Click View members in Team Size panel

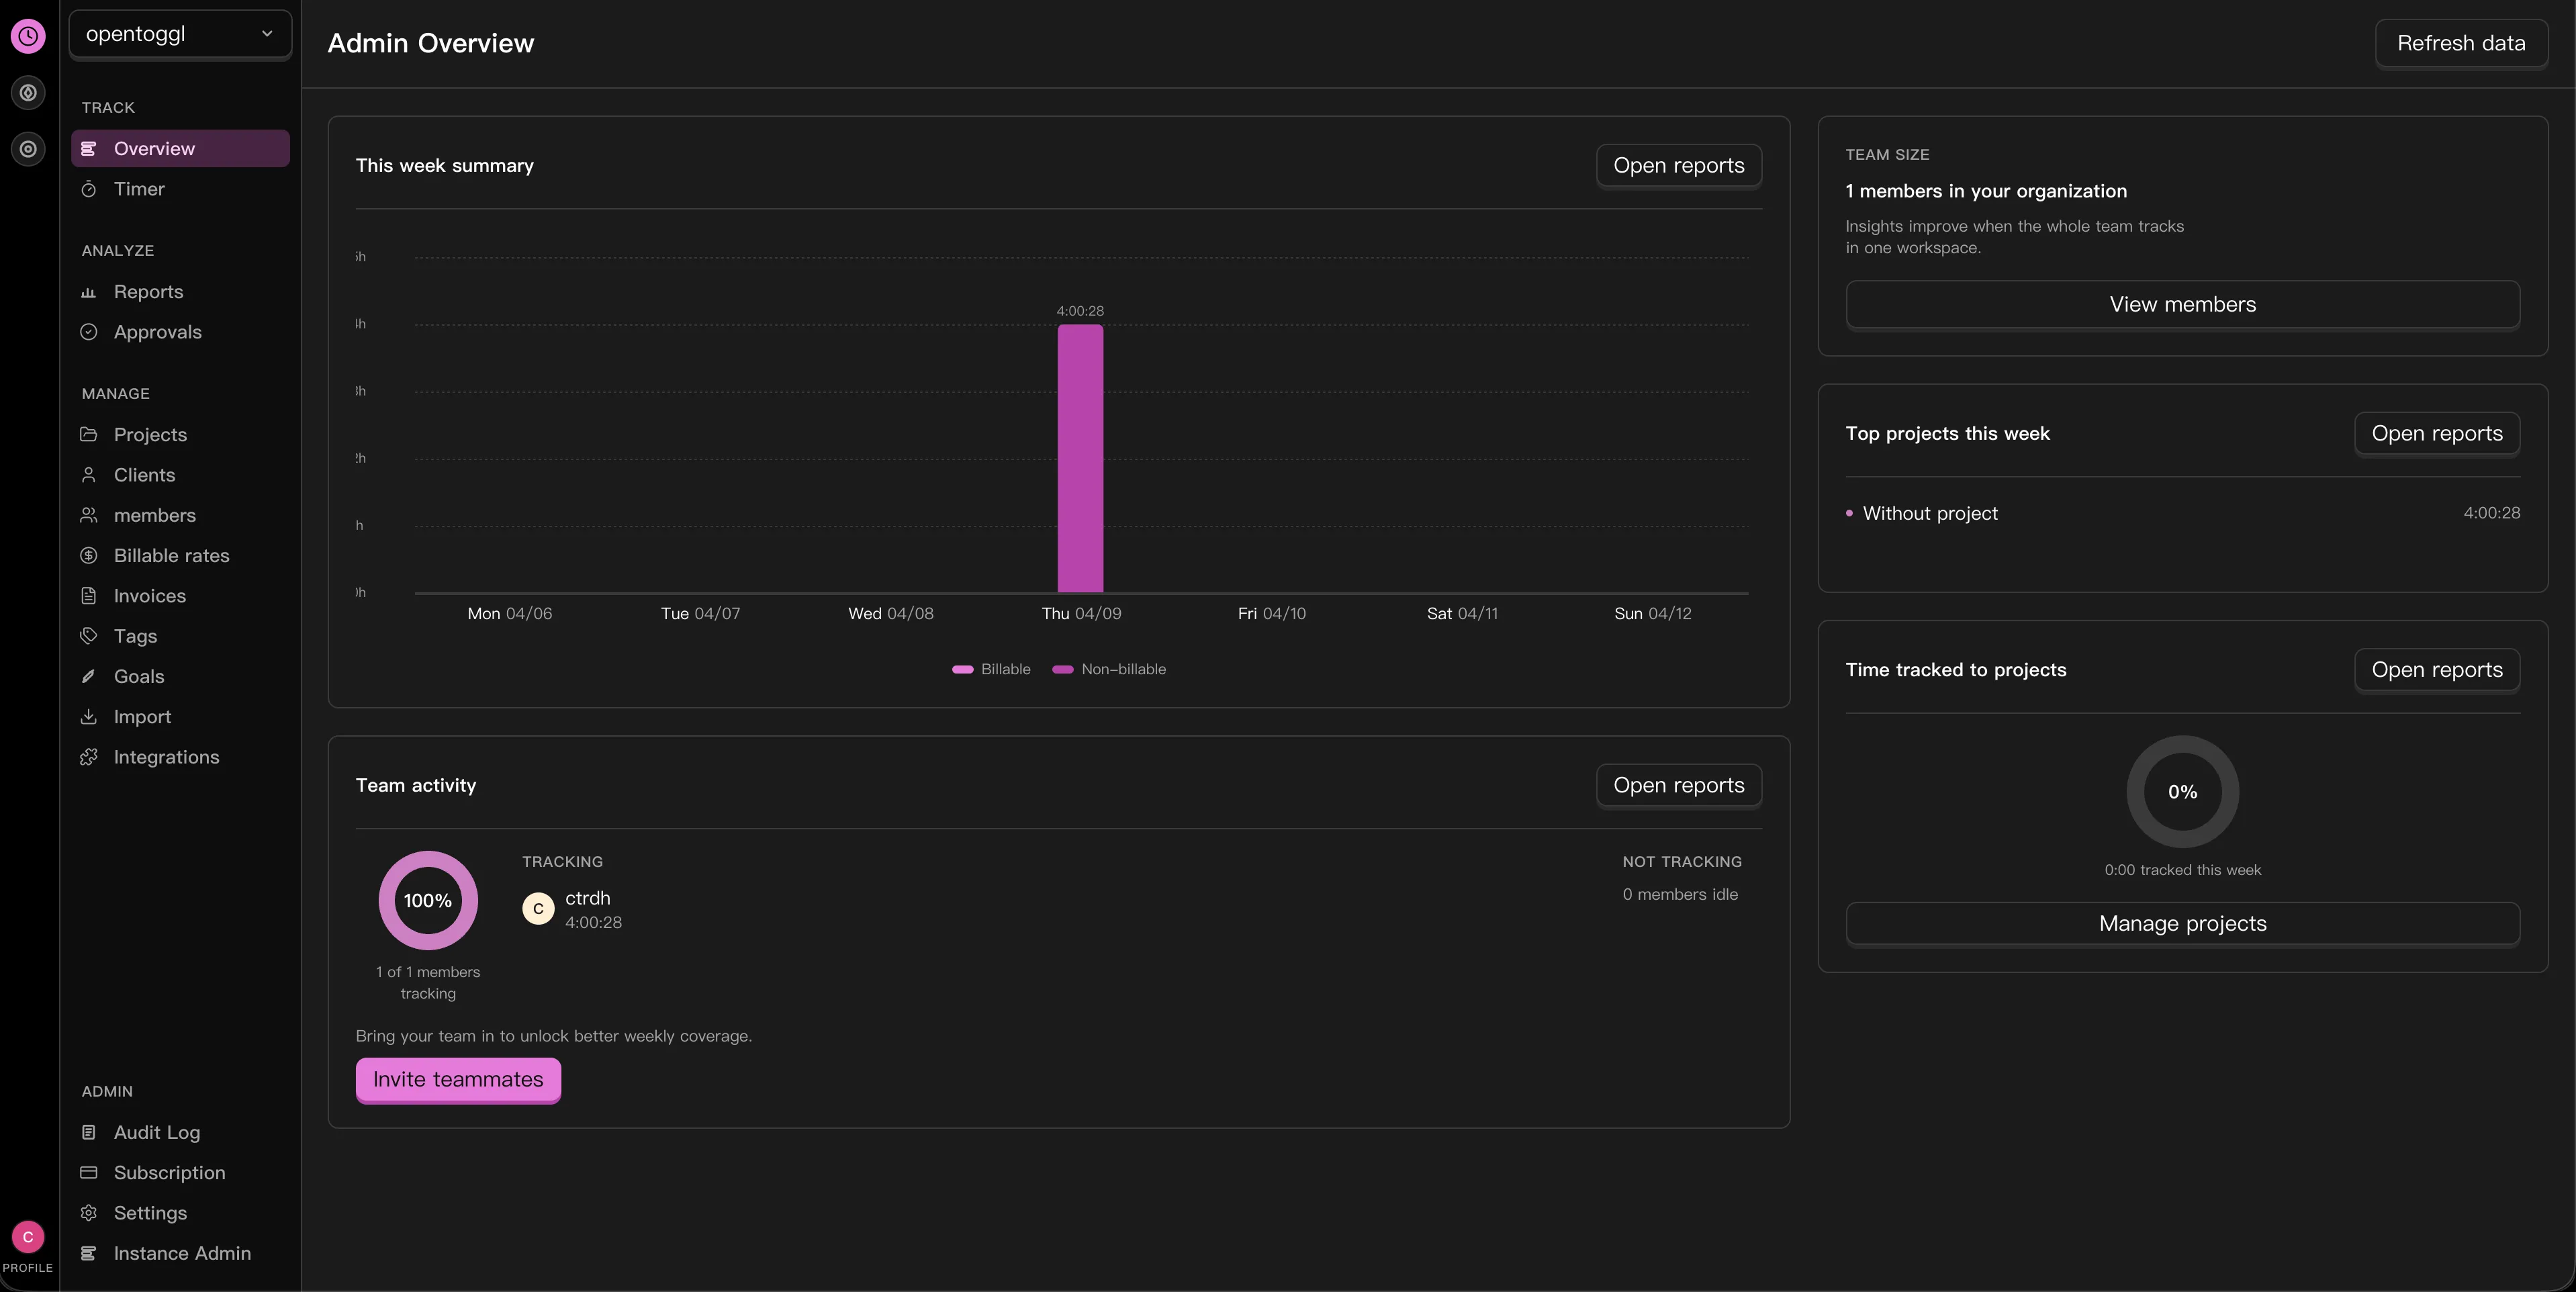pyautogui.click(x=2182, y=304)
